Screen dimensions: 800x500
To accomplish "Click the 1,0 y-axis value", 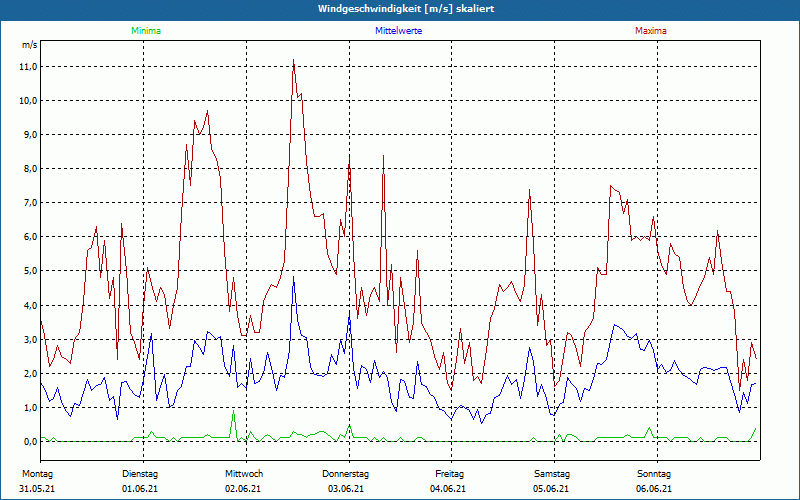I will coord(30,408).
